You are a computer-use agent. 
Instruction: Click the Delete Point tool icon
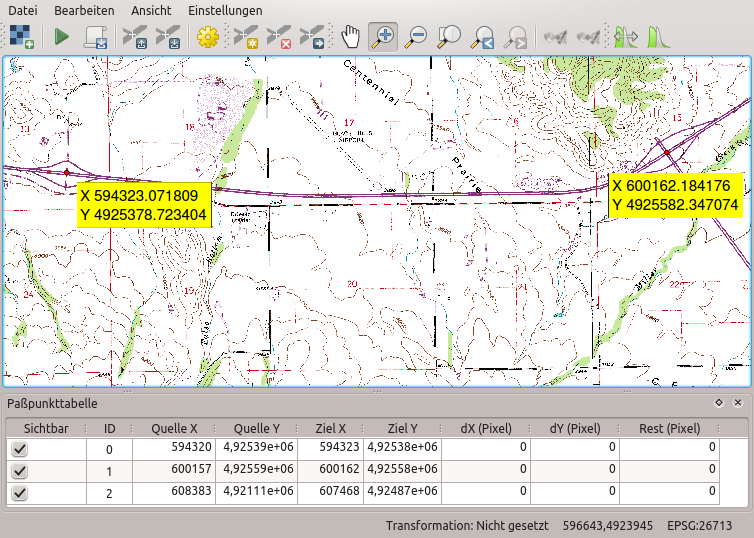coord(279,38)
